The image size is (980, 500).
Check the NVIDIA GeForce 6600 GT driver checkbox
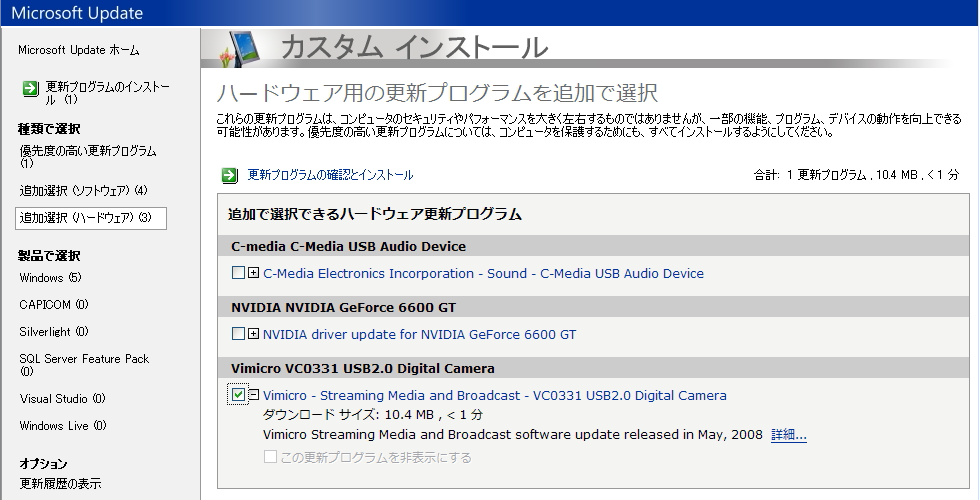[238, 334]
